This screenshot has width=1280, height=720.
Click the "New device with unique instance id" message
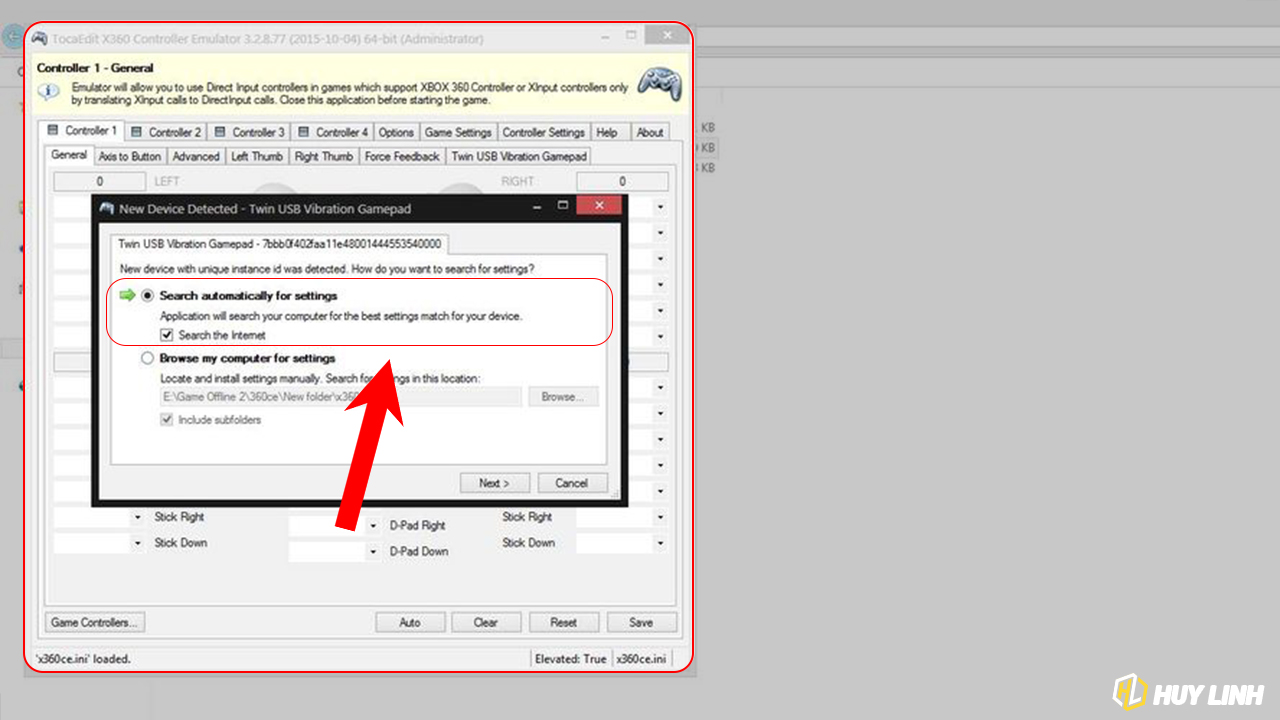point(327,269)
